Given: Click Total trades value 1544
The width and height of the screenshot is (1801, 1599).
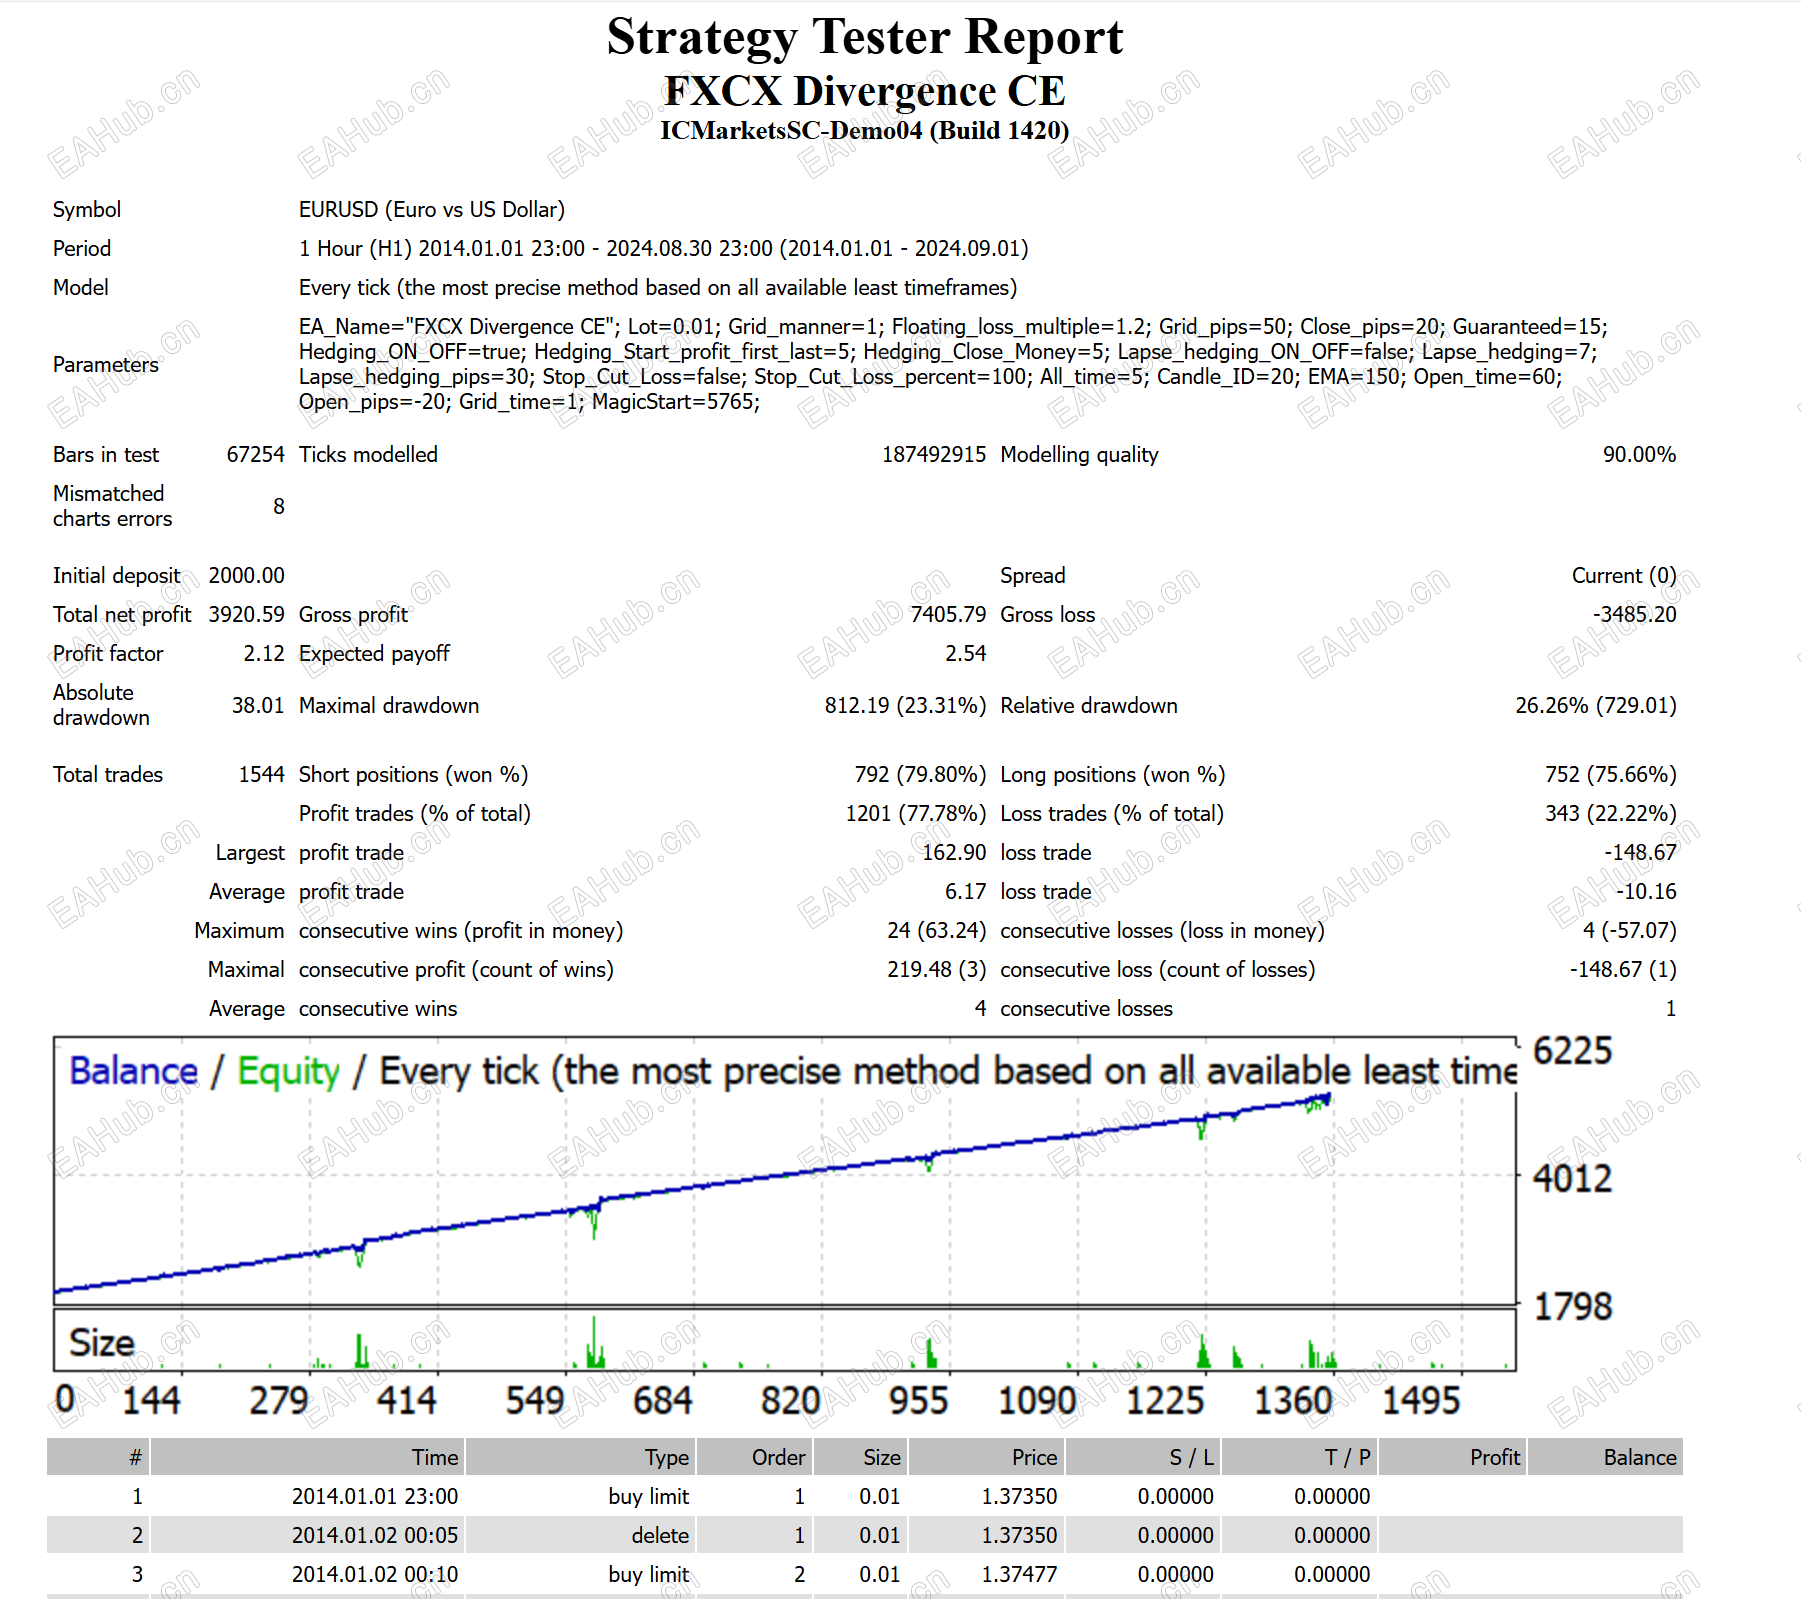Looking at the screenshot, I should 261,774.
